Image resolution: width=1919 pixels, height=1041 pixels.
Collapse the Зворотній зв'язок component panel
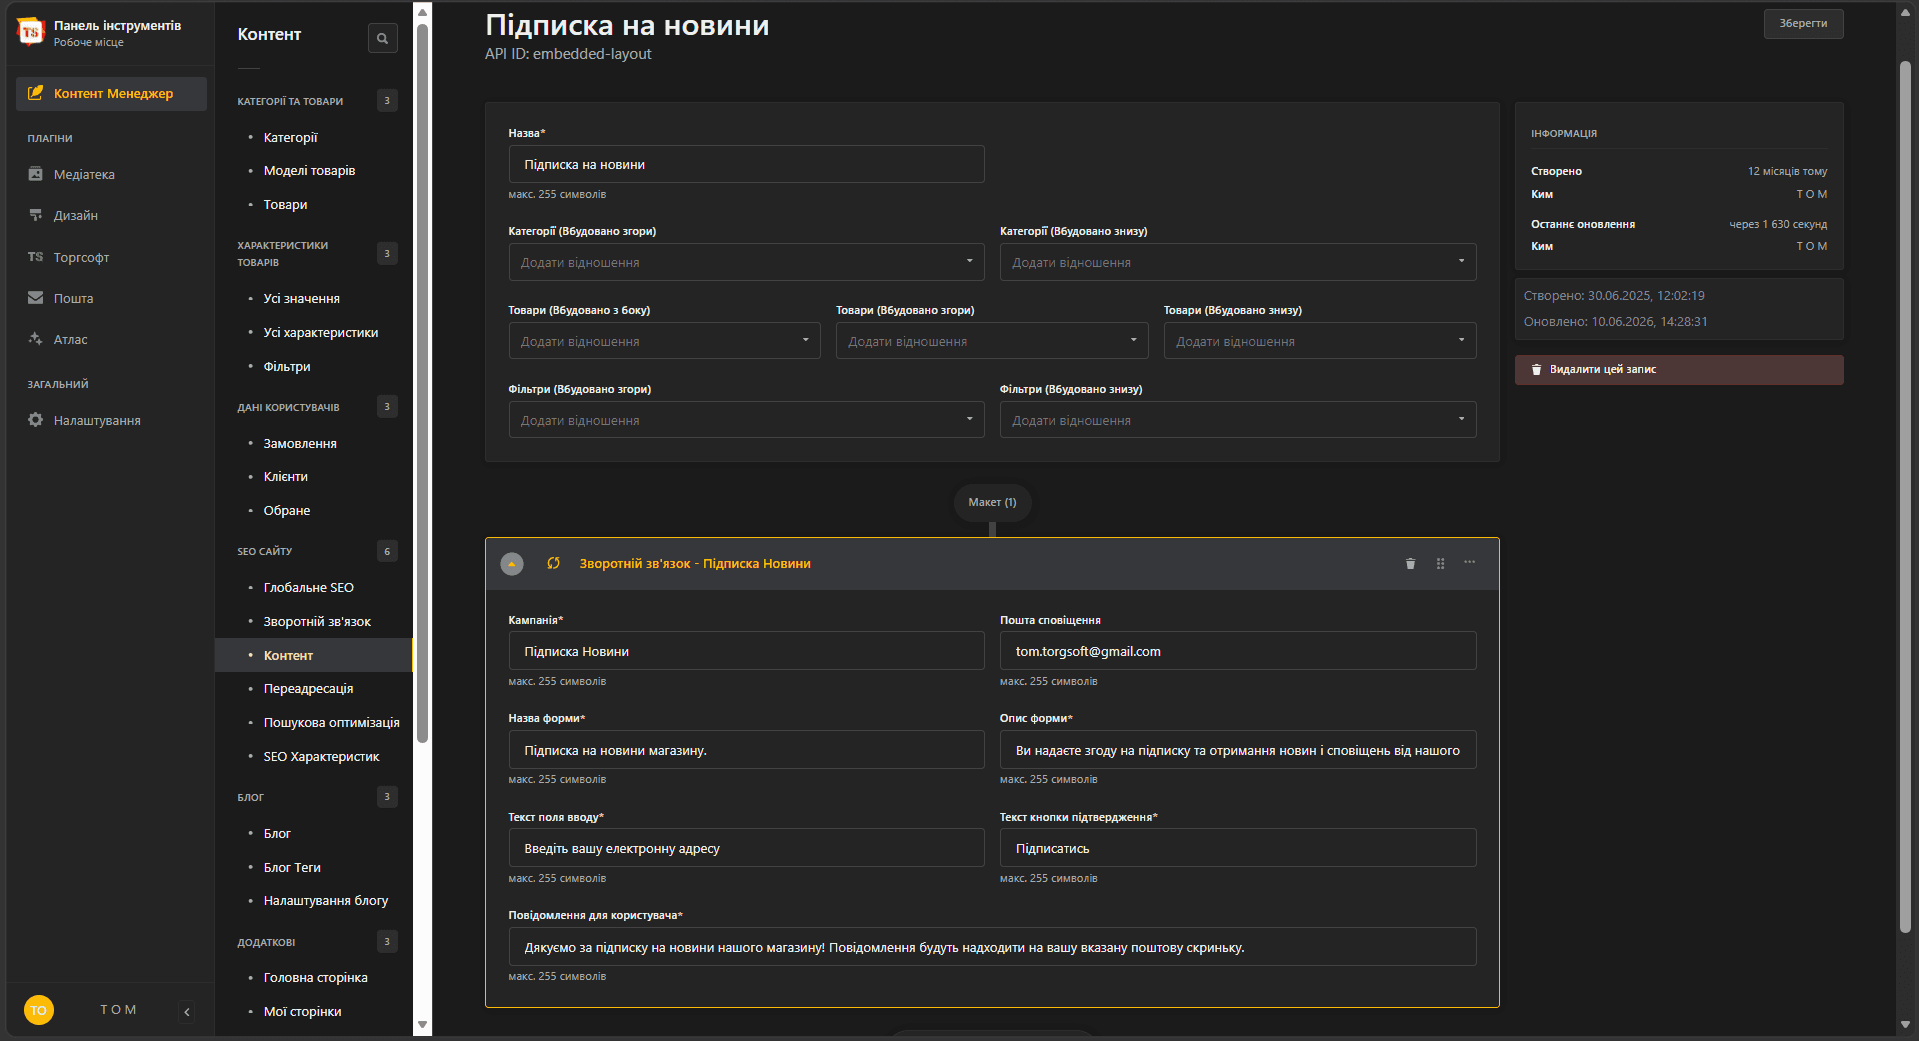click(512, 564)
